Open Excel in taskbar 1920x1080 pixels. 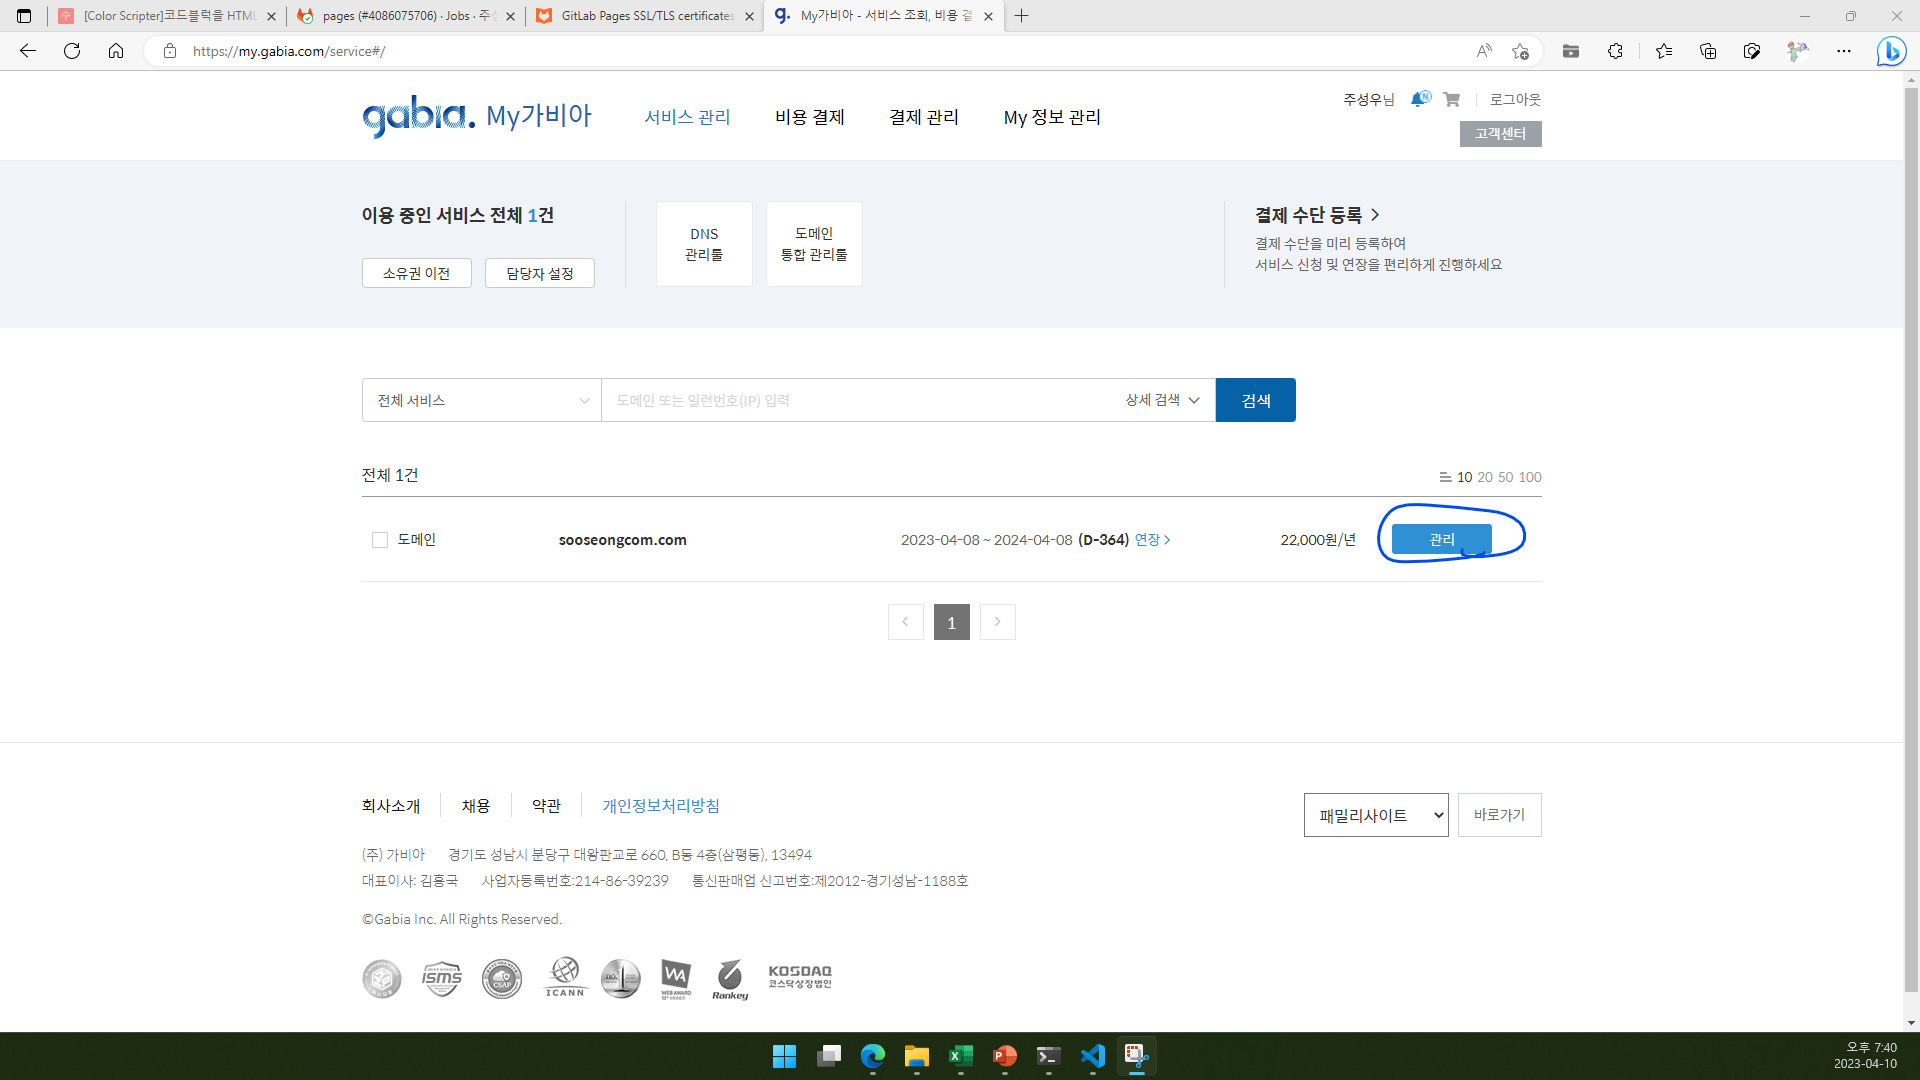click(961, 1056)
